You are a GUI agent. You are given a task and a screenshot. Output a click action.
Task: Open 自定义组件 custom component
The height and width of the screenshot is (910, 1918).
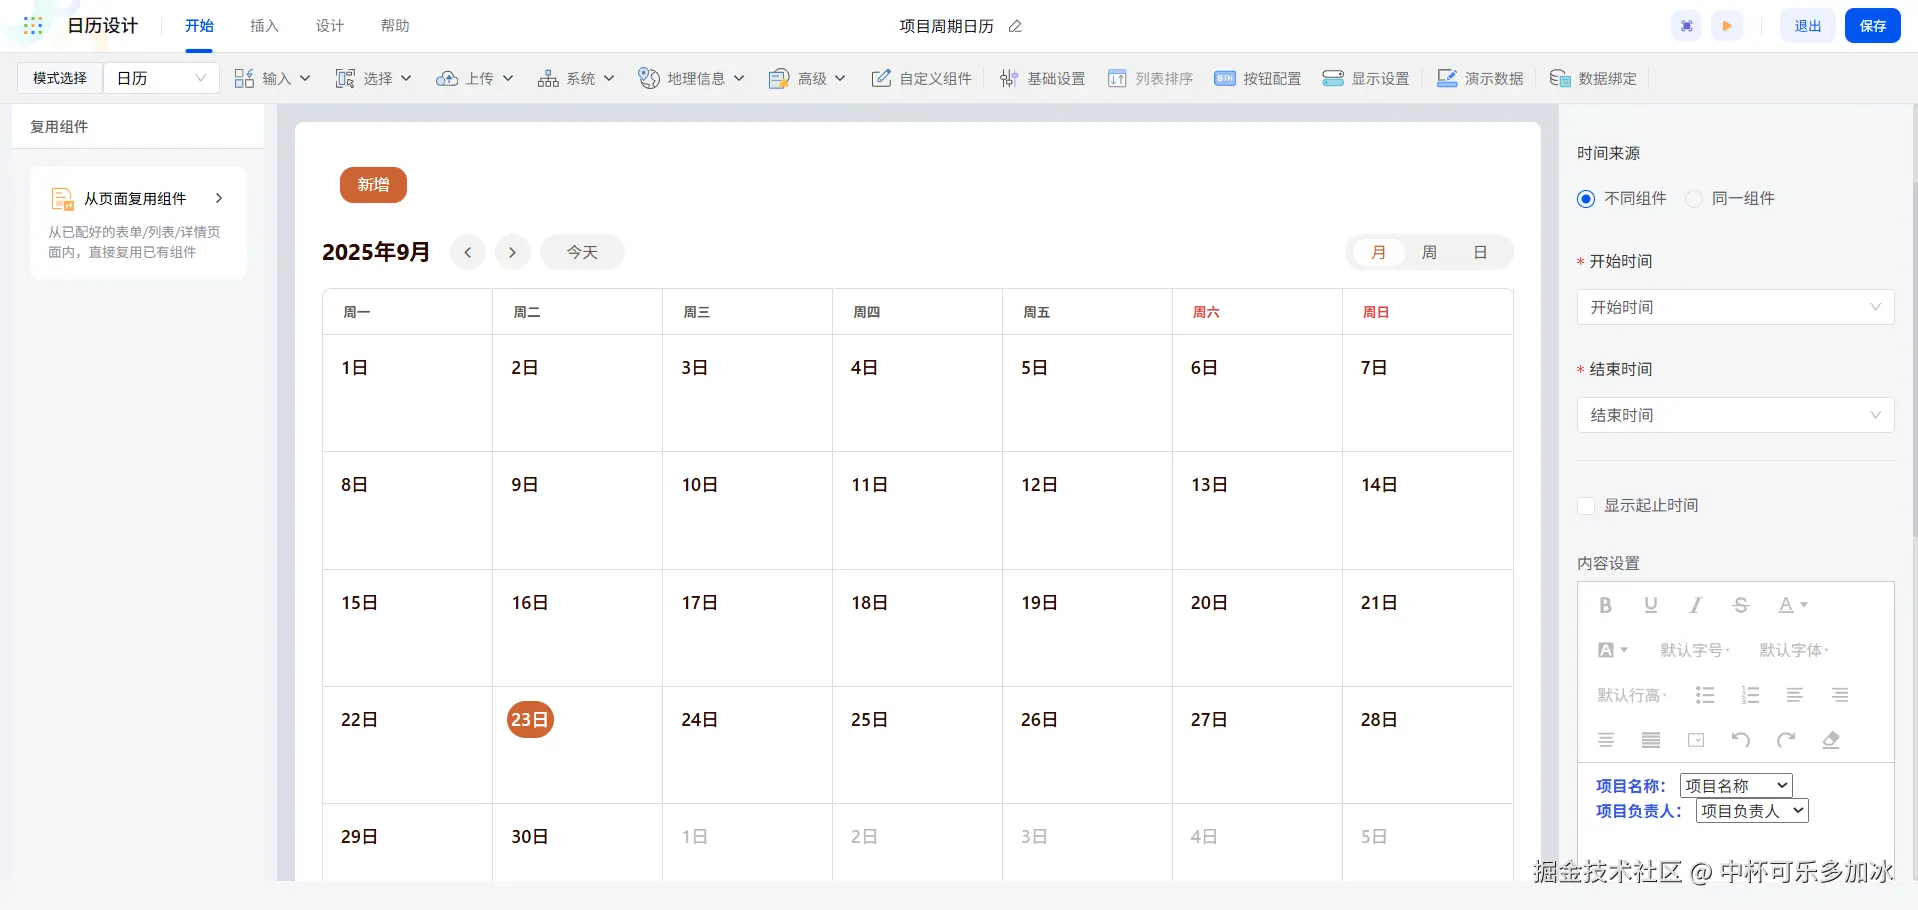tap(921, 78)
